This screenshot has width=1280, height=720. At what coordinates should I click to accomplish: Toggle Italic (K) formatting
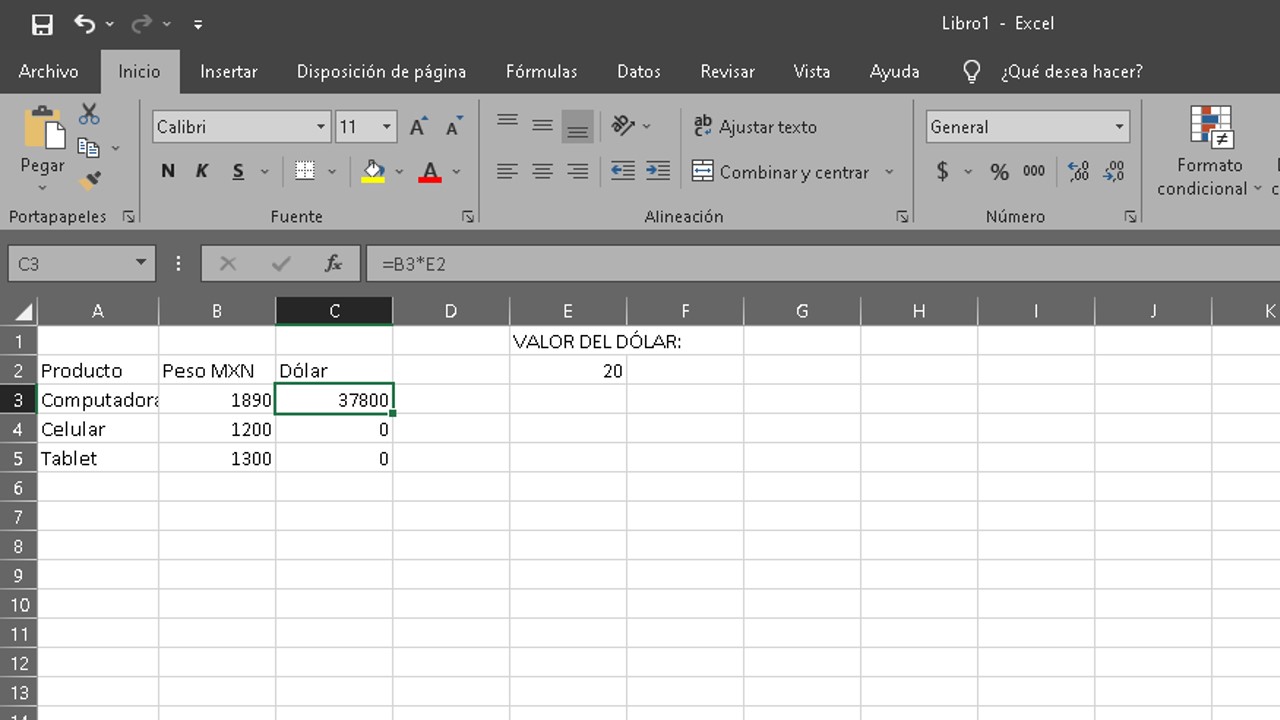tap(202, 172)
